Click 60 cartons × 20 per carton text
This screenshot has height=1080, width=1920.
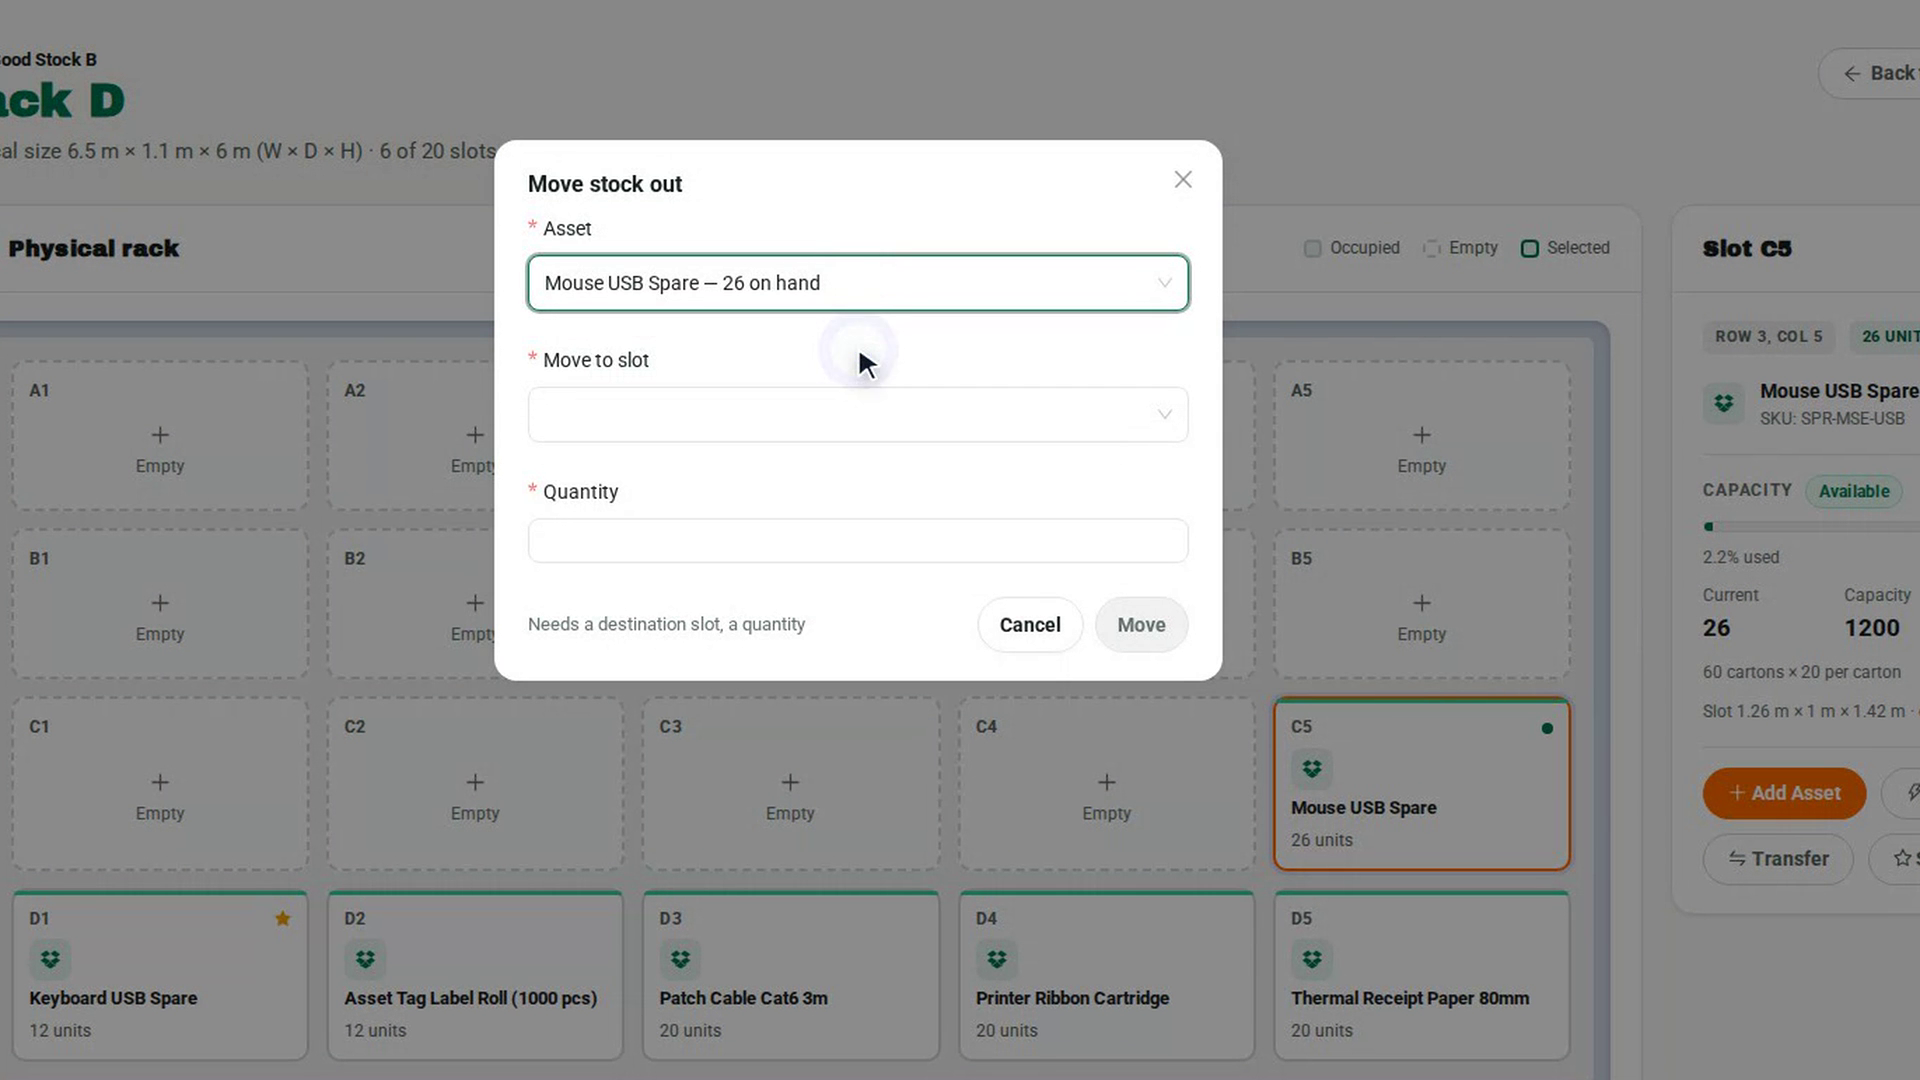coord(1802,672)
